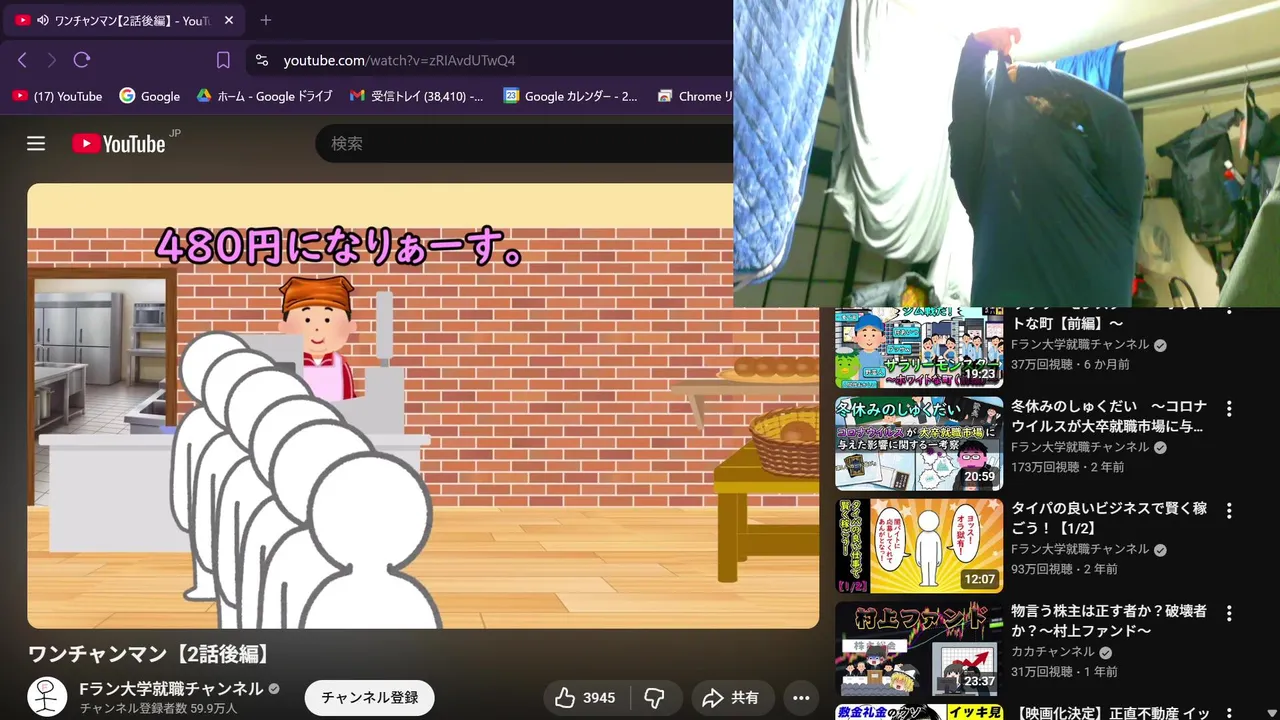Click the address bar URL
The width and height of the screenshot is (1280, 720).
coord(399,60)
